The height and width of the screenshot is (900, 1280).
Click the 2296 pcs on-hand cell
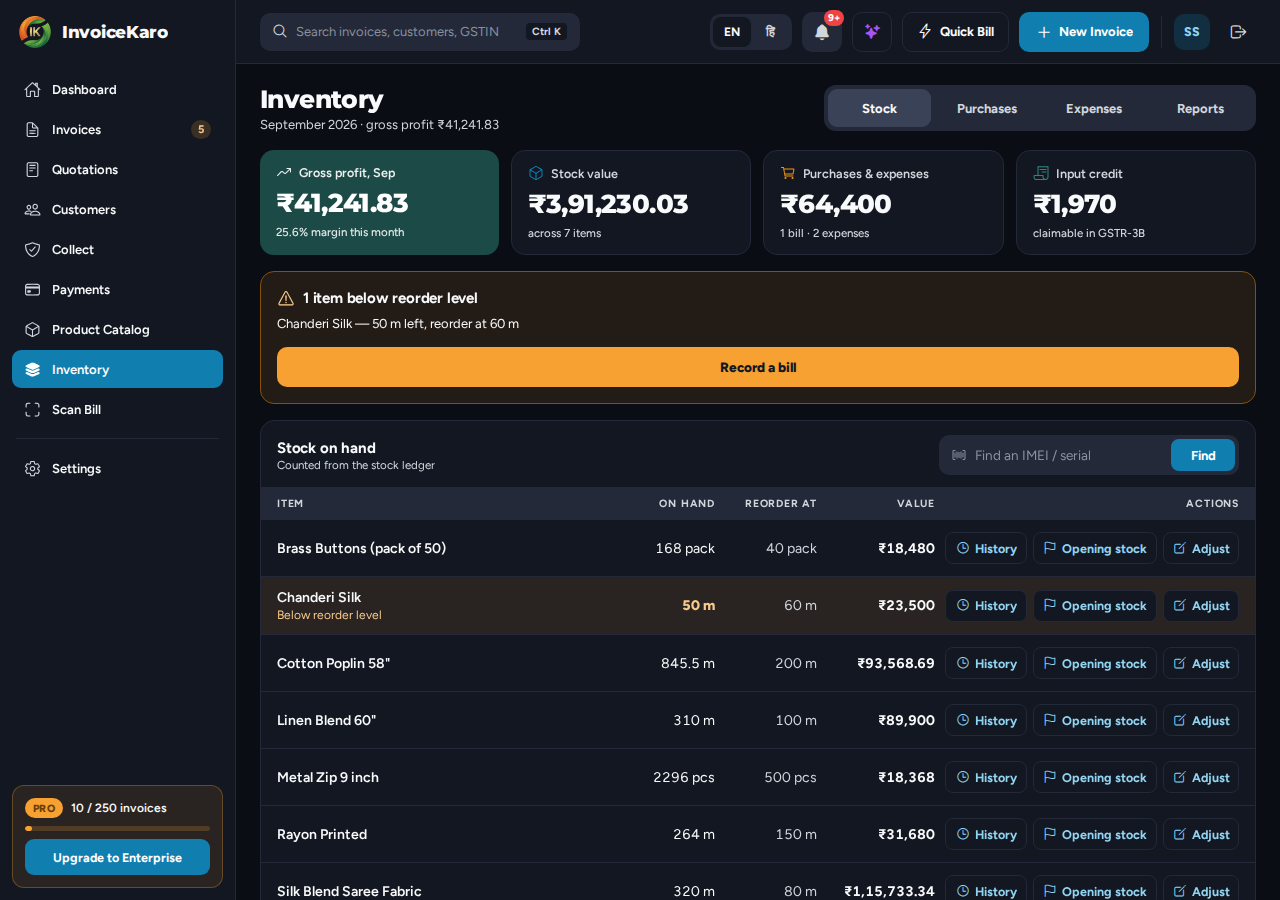pyautogui.click(x=684, y=777)
